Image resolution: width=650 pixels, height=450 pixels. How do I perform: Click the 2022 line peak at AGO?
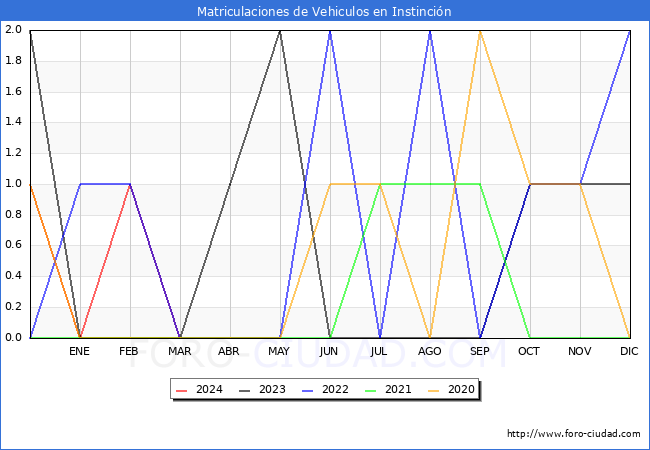point(430,31)
